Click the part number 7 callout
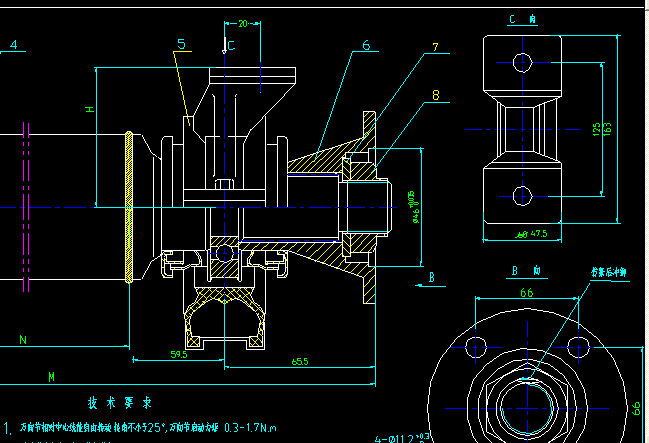 [x=435, y=47]
